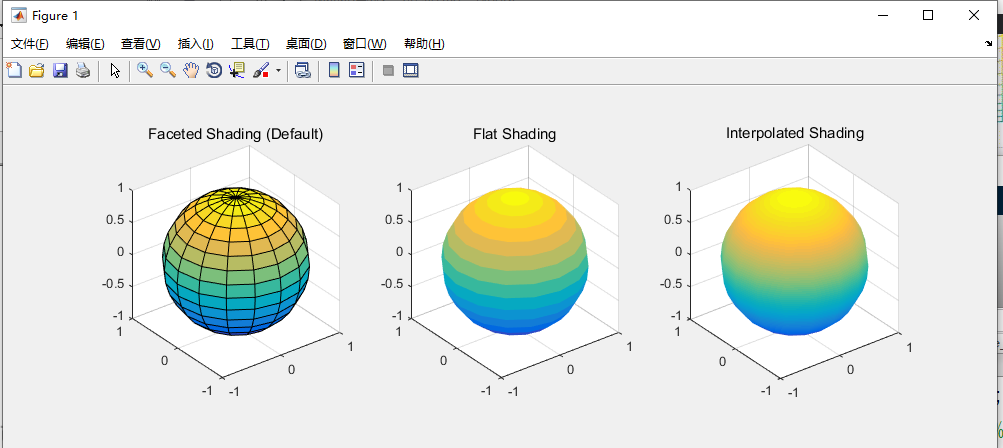Select the Brush/Select Data tool
1003x448 pixels.
[261, 70]
